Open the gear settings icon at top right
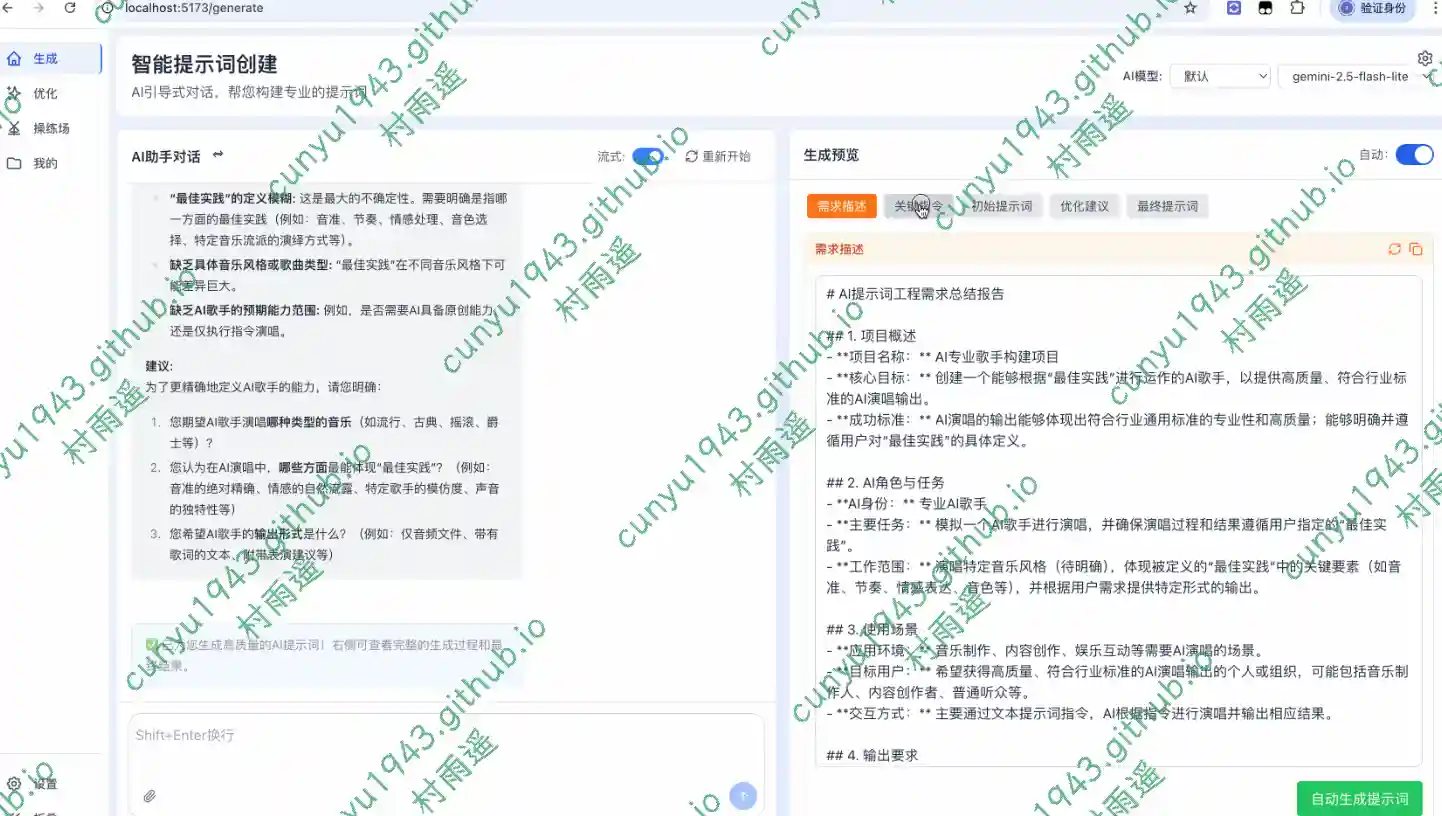 pos(1425,58)
